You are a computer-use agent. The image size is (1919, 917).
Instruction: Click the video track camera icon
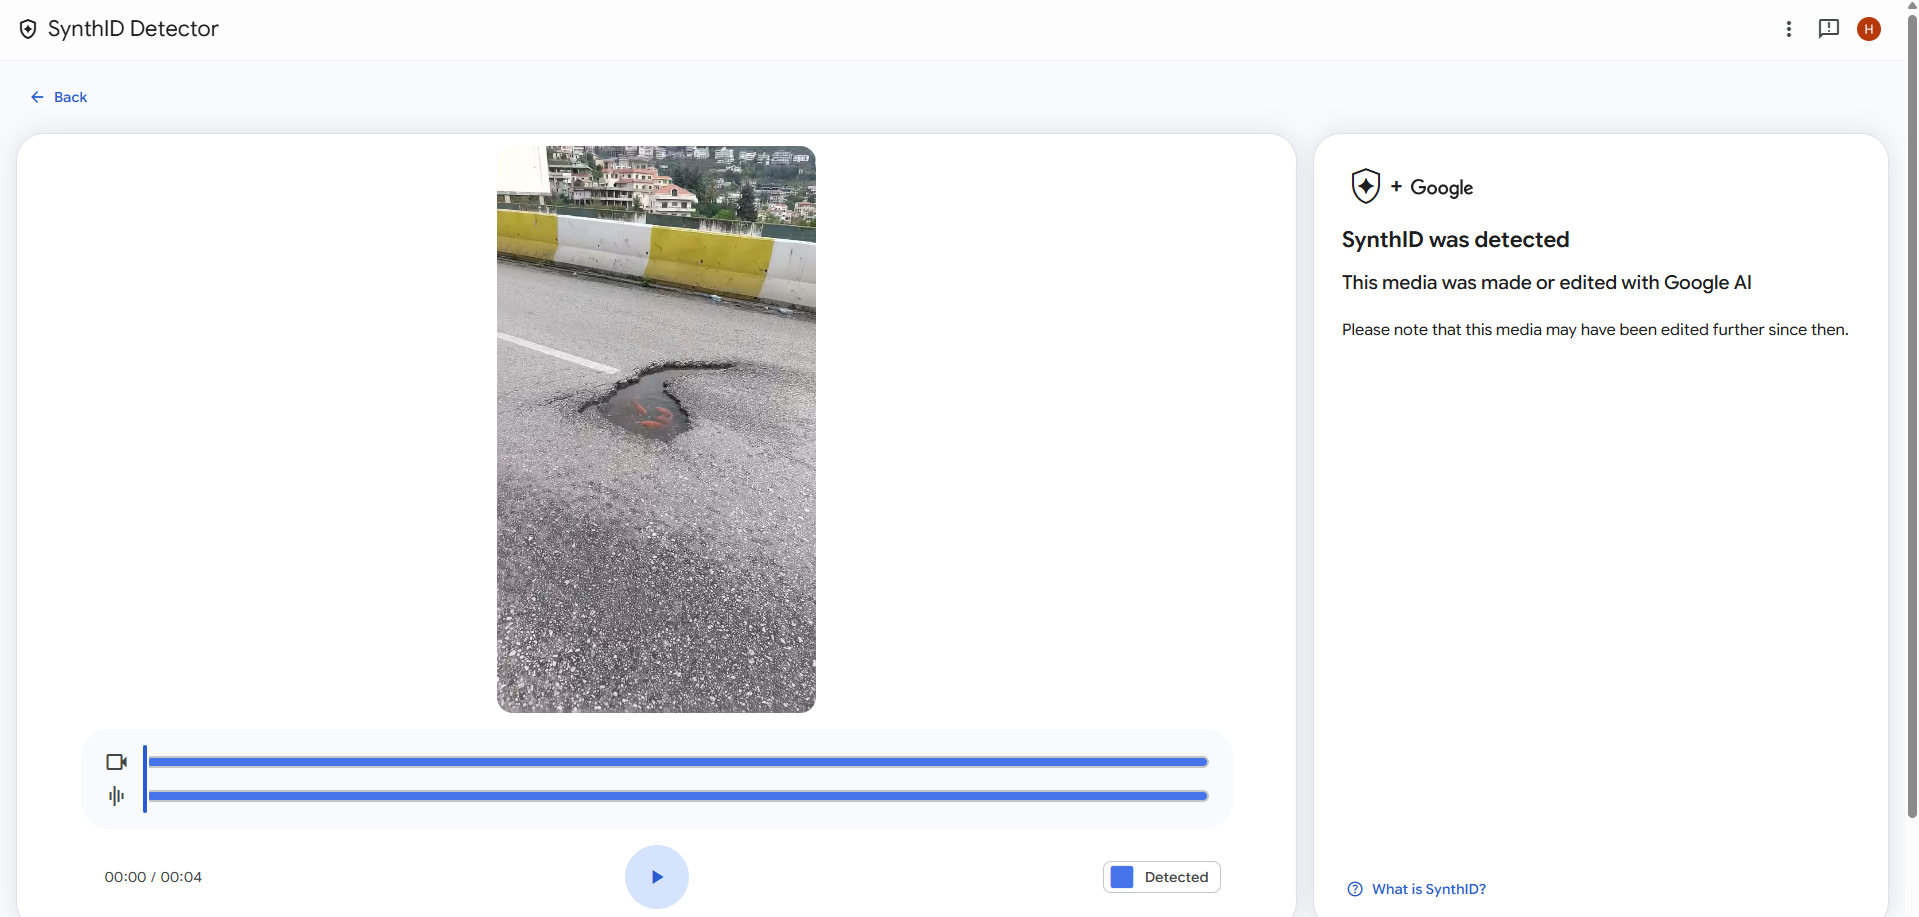[117, 762]
